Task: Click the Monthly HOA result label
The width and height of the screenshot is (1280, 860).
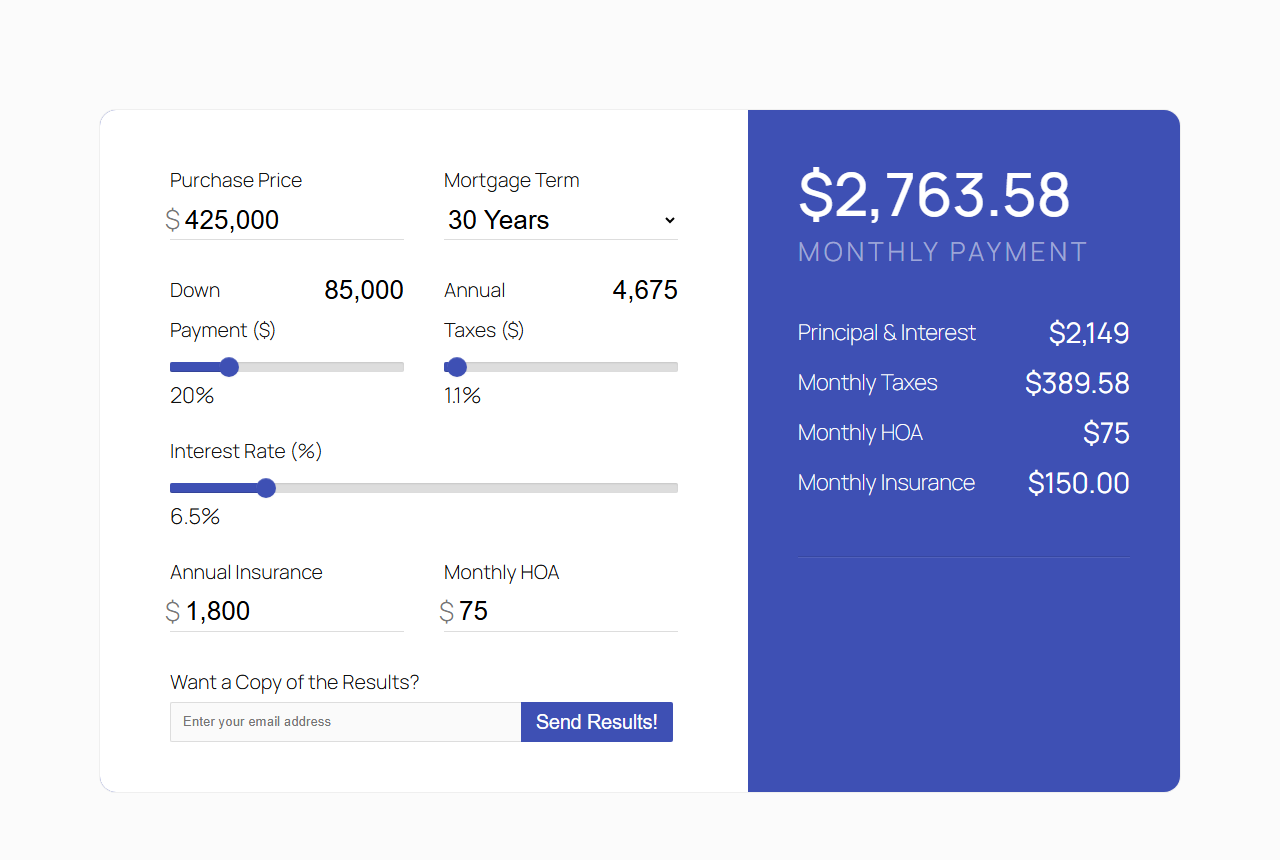Action: point(860,433)
